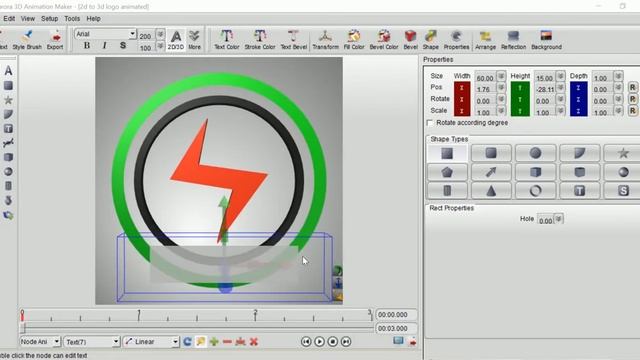The height and width of the screenshot is (360, 640).
Task: Select the star shape tool in left sidebar
Action: pos(8,100)
